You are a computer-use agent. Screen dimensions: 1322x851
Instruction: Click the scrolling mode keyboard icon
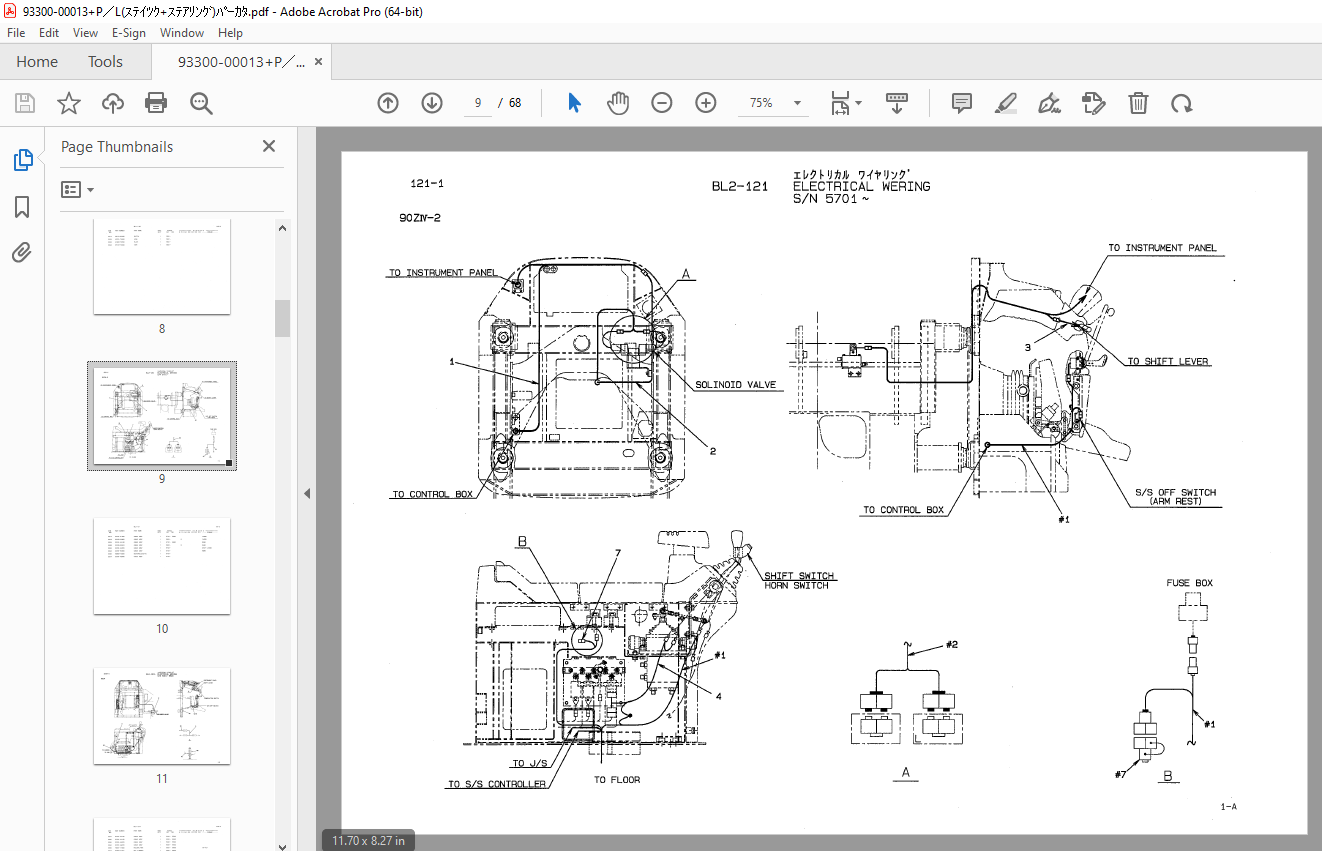pyautogui.click(x=896, y=103)
